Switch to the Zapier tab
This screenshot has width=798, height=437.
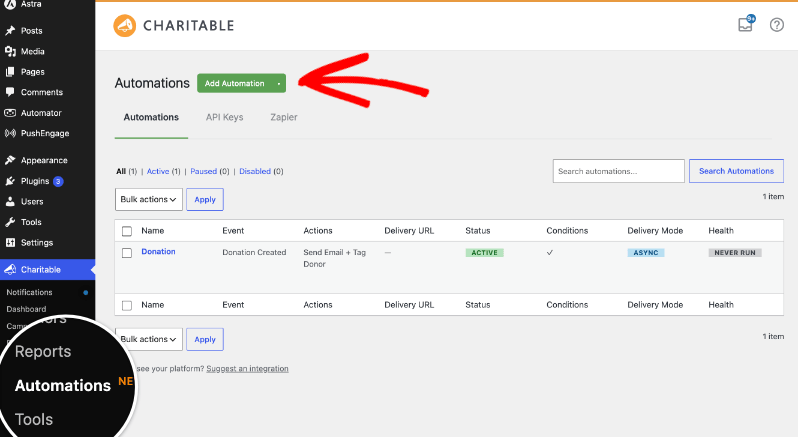tap(284, 117)
